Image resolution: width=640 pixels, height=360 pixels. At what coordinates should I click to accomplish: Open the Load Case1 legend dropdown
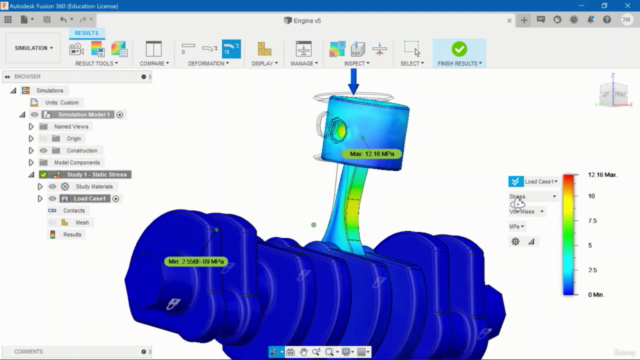[x=541, y=181]
